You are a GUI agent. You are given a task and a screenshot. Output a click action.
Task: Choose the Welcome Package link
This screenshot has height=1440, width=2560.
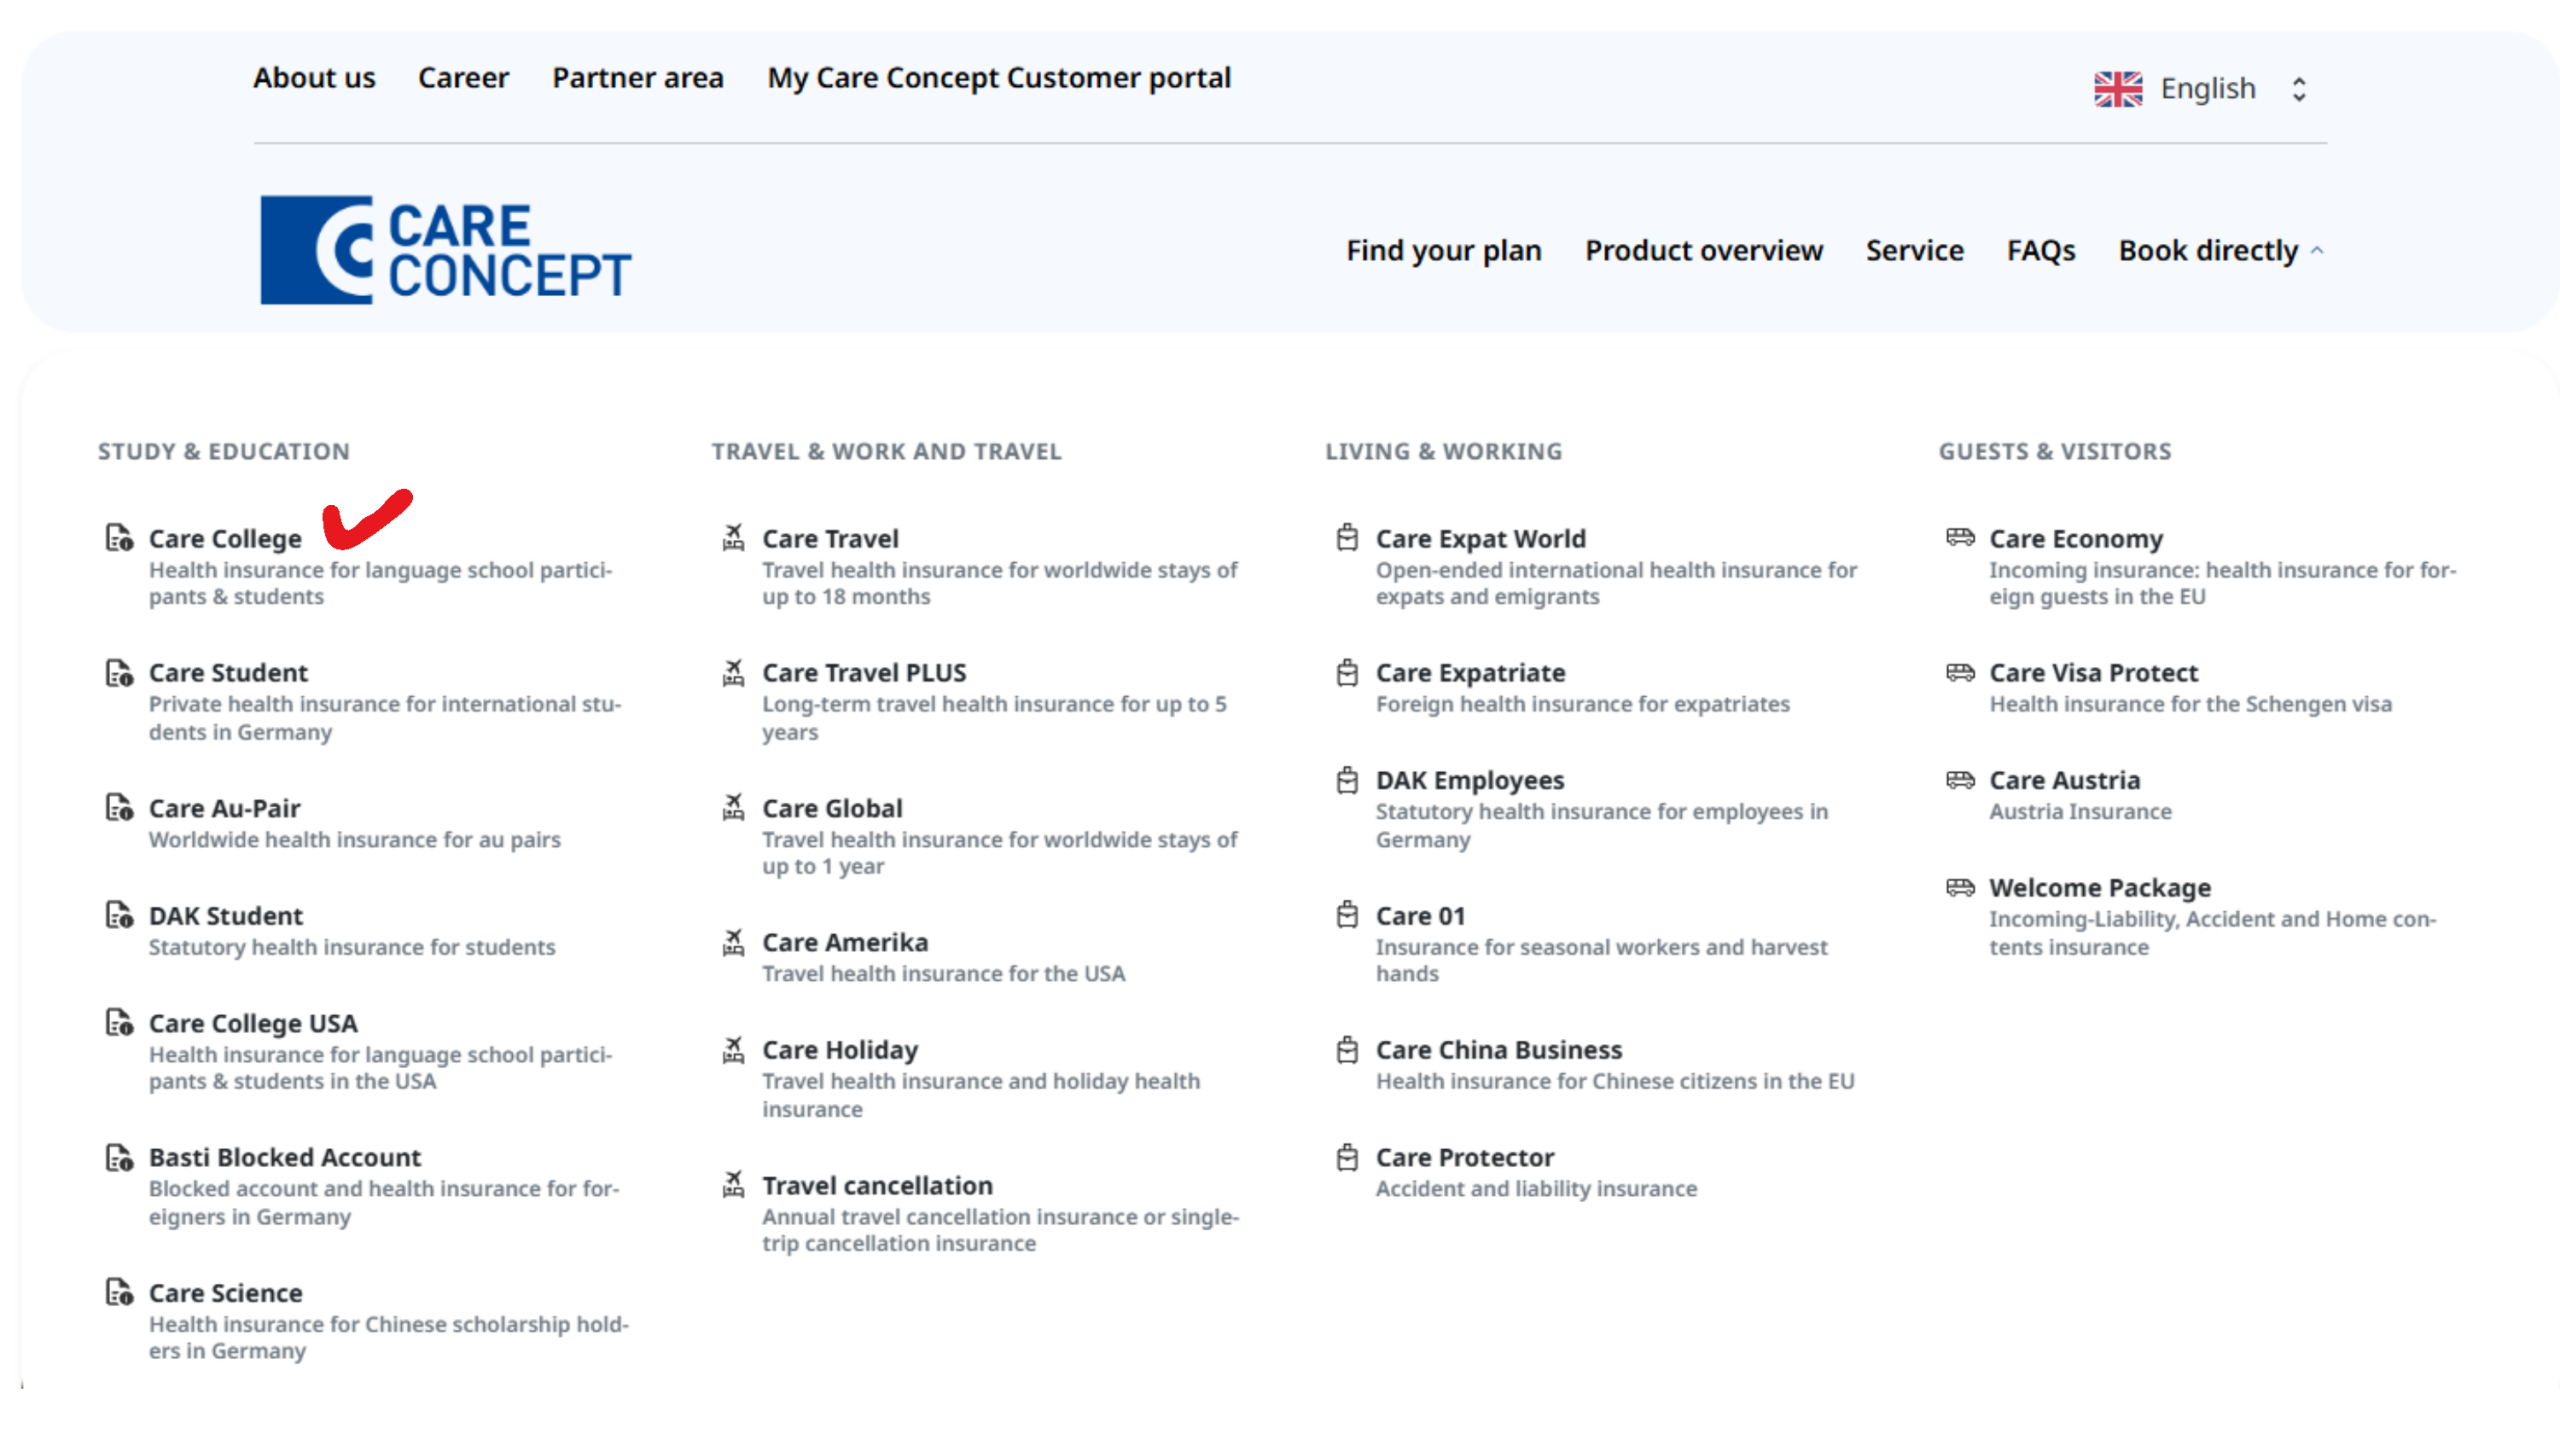2100,888
